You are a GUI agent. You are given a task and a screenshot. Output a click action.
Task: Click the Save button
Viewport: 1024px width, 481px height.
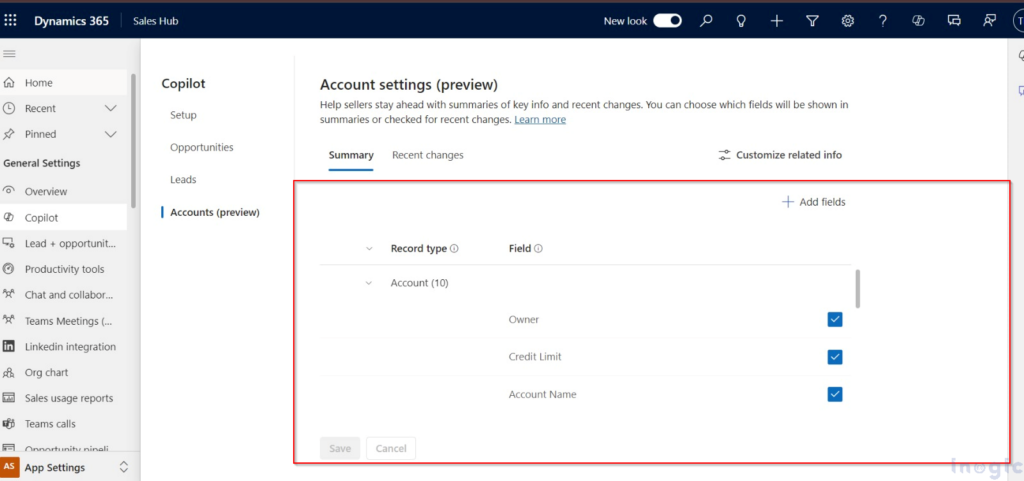340,448
